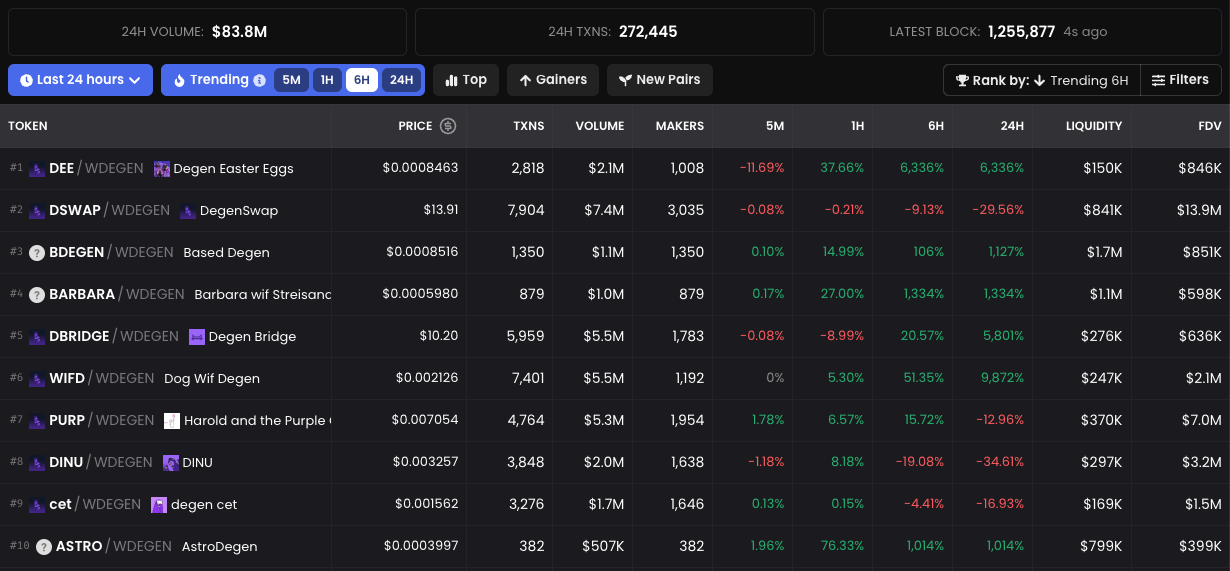Viewport: 1230px width, 571px height.
Task: Open the Gainers list
Action: click(x=553, y=80)
